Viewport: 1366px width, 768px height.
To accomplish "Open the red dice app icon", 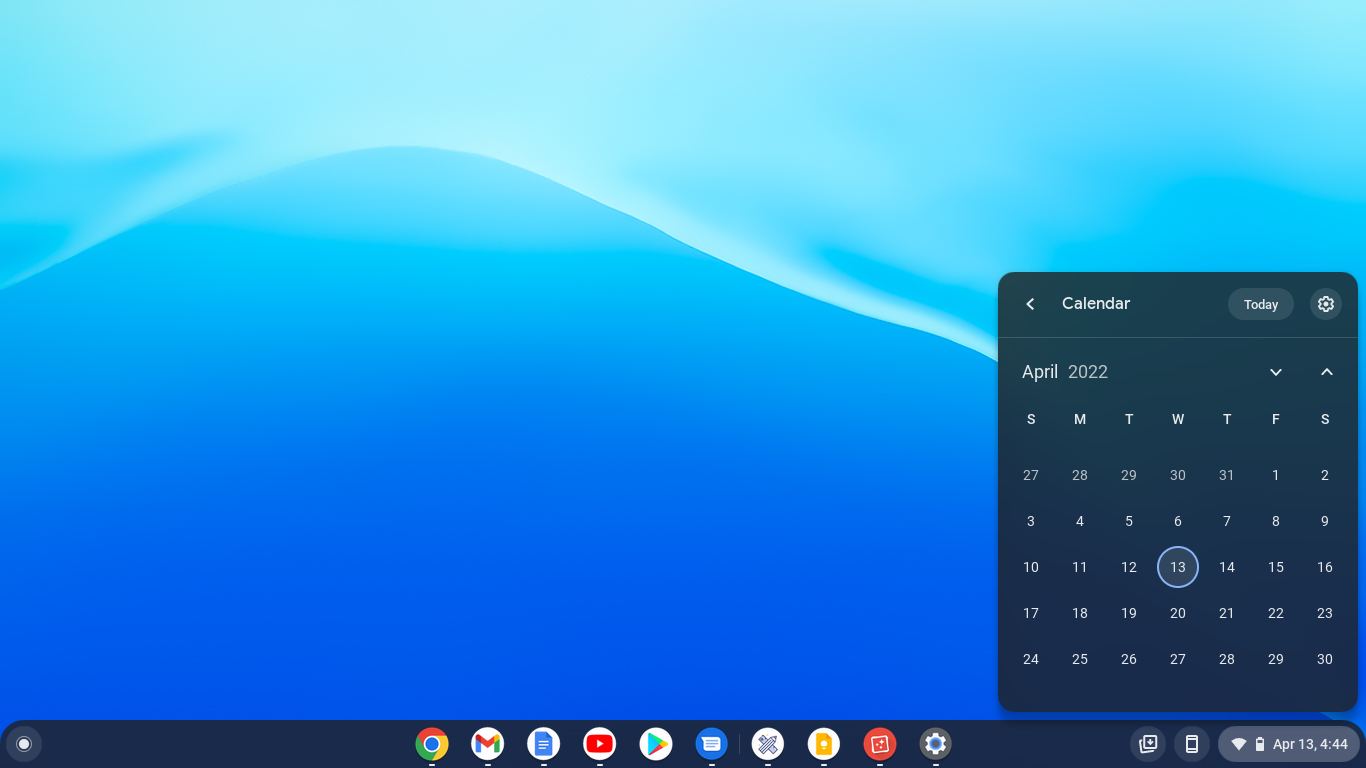I will coord(880,744).
